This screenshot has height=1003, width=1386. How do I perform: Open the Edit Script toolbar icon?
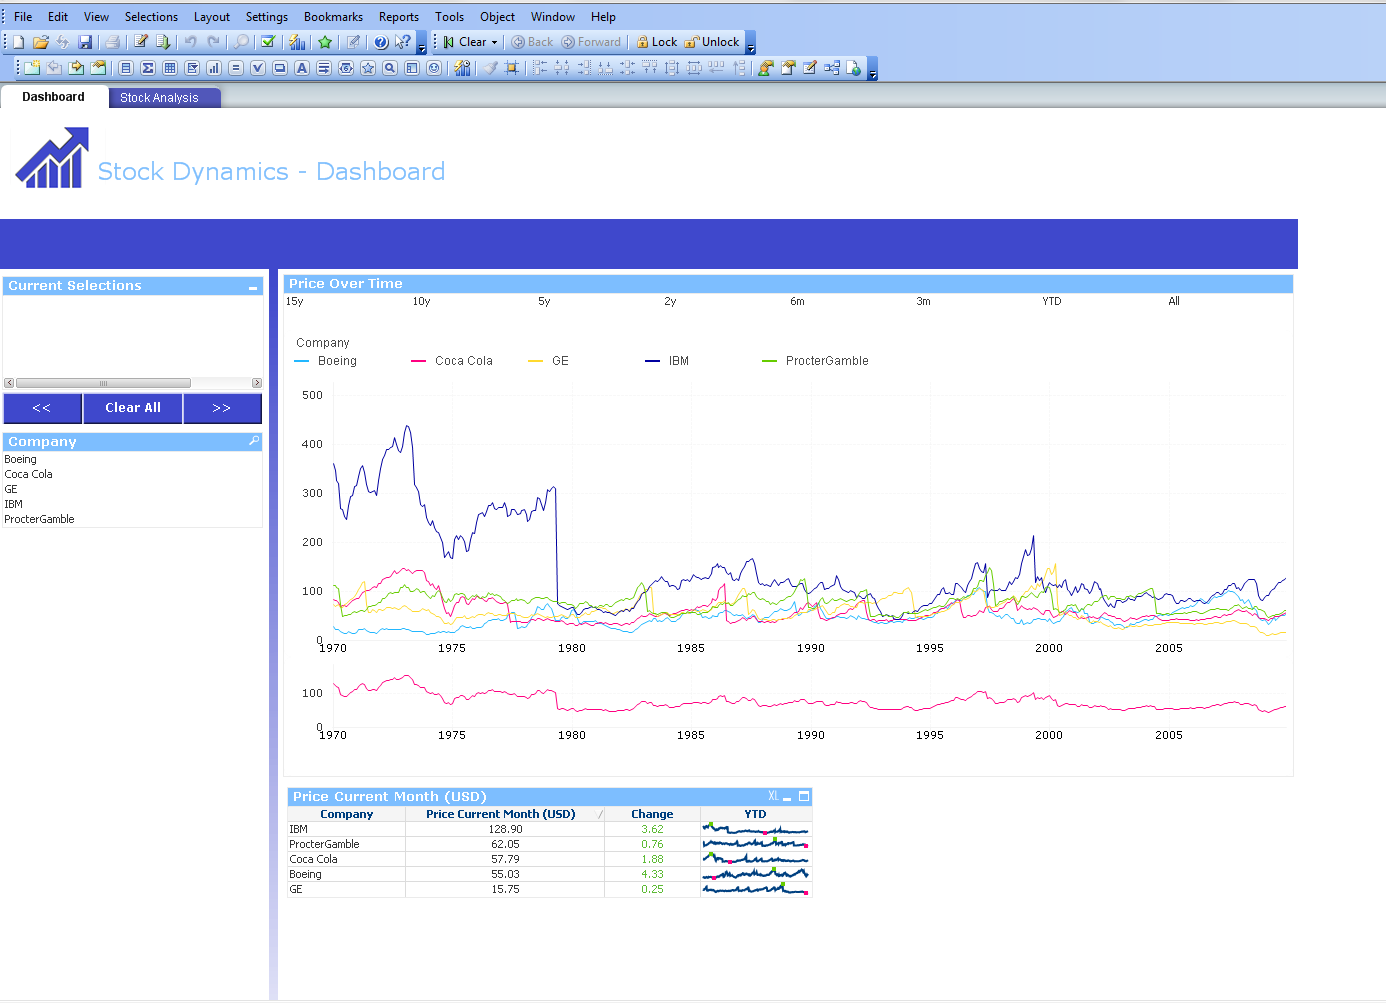click(x=141, y=42)
